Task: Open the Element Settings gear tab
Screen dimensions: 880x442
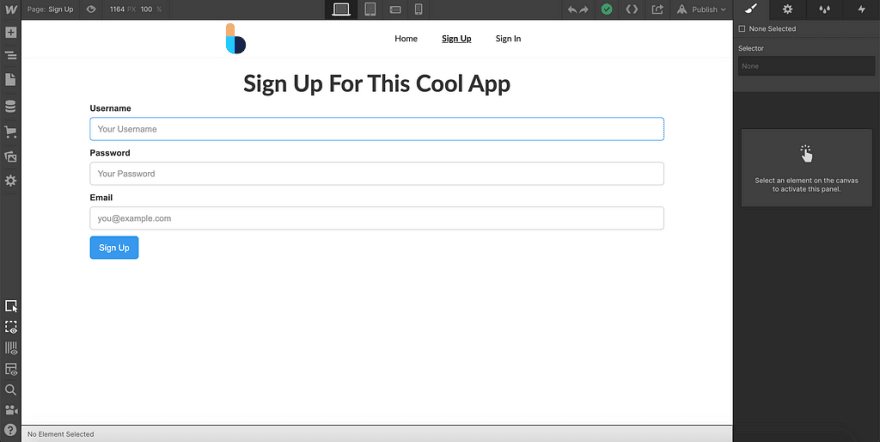Action: pyautogui.click(x=787, y=10)
